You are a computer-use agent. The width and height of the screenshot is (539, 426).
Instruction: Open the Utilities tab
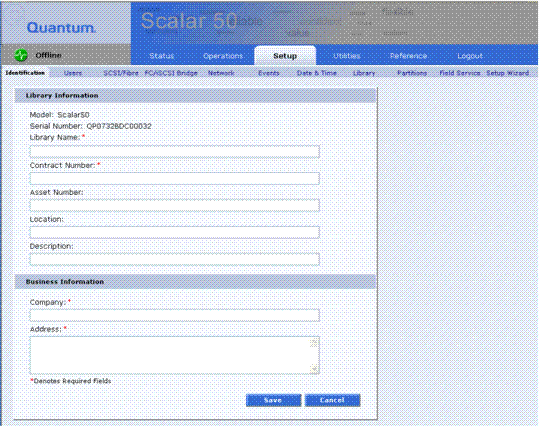346,56
